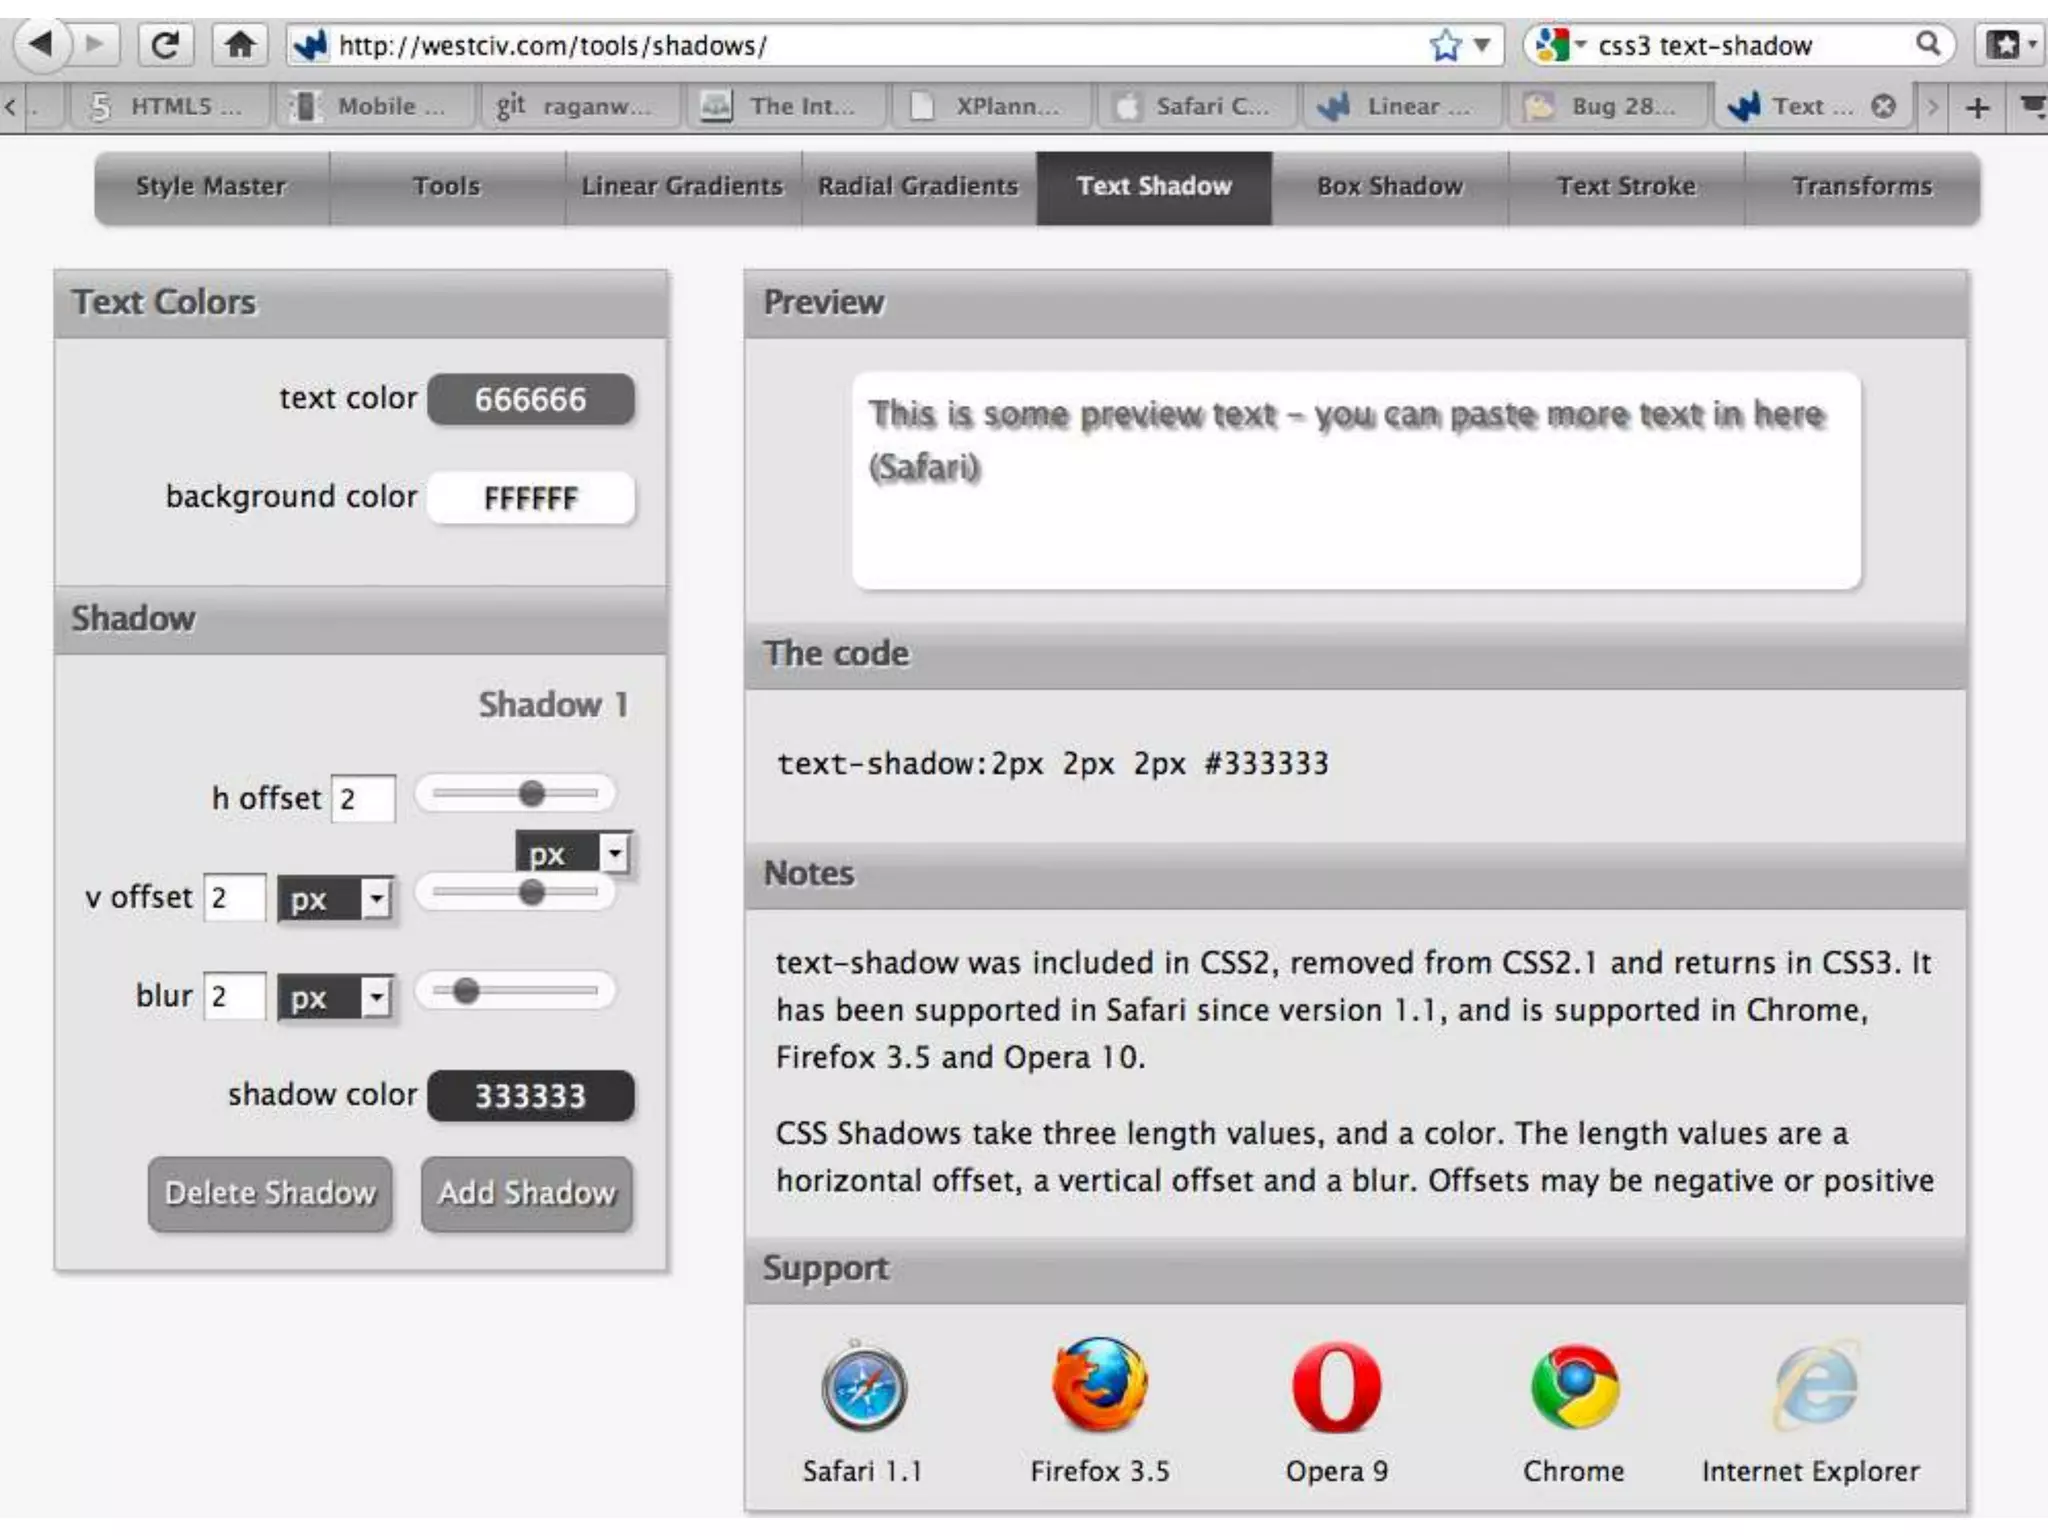Open a new tab with plus icon
The width and height of the screenshot is (2048, 1536).
[x=1977, y=107]
